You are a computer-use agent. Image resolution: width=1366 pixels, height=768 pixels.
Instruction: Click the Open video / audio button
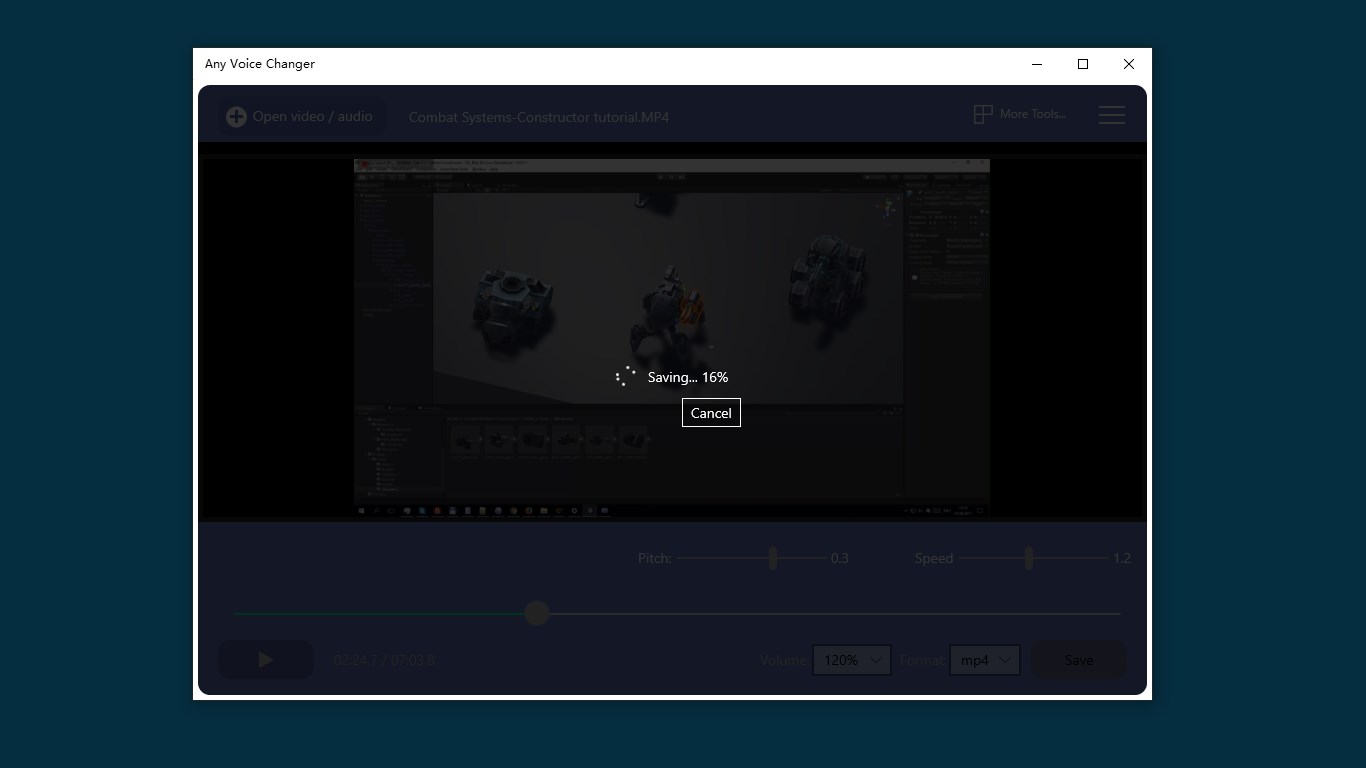click(x=299, y=116)
